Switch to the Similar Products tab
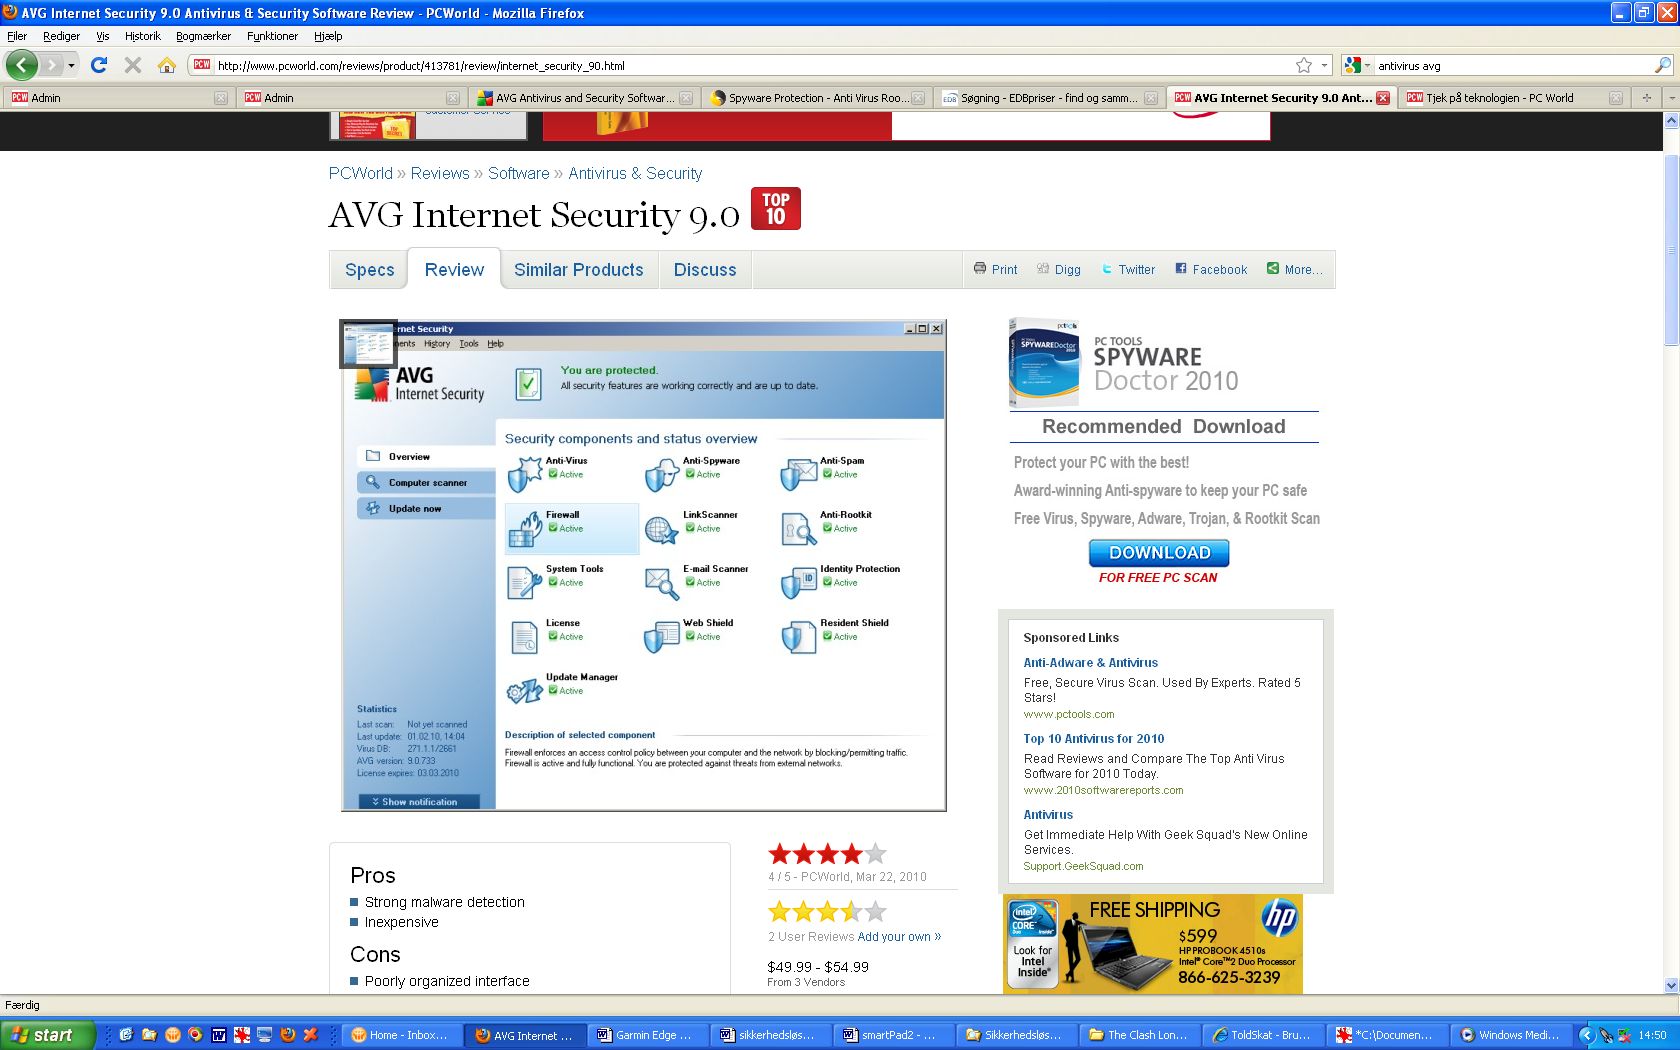1680x1050 pixels. (579, 270)
